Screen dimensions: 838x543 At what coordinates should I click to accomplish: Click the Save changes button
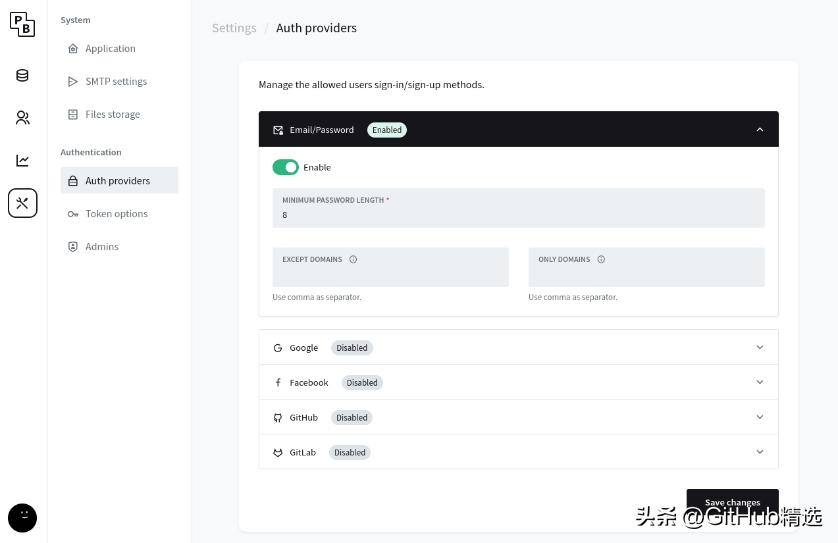[732, 502]
